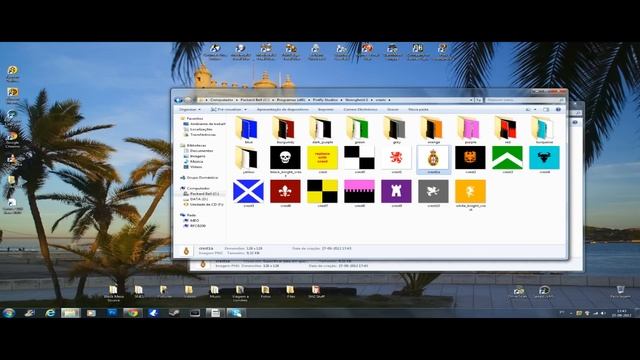Viewport: 640px width, 360px height.
Task: Select Grupo Doméstico in navigation pane
Action: click(x=202, y=178)
